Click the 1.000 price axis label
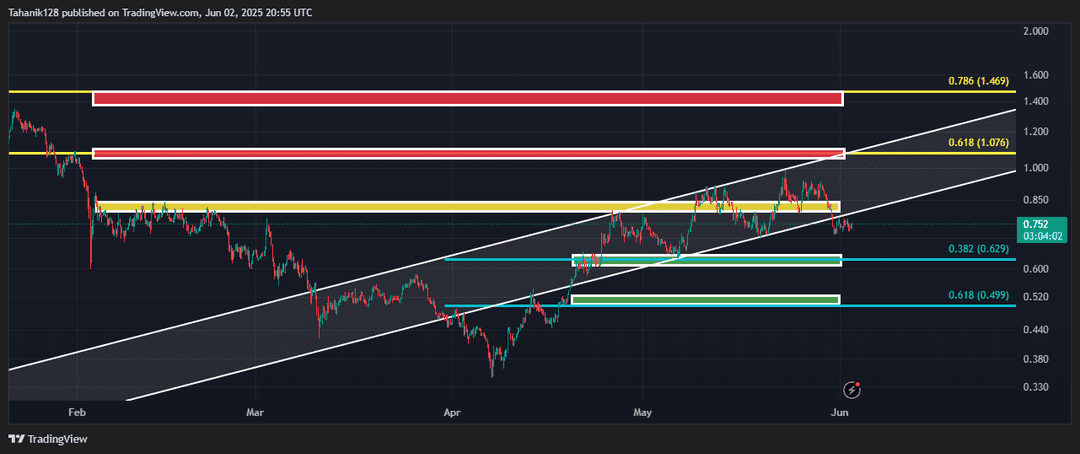This screenshot has height=454, width=1080. 1036,167
